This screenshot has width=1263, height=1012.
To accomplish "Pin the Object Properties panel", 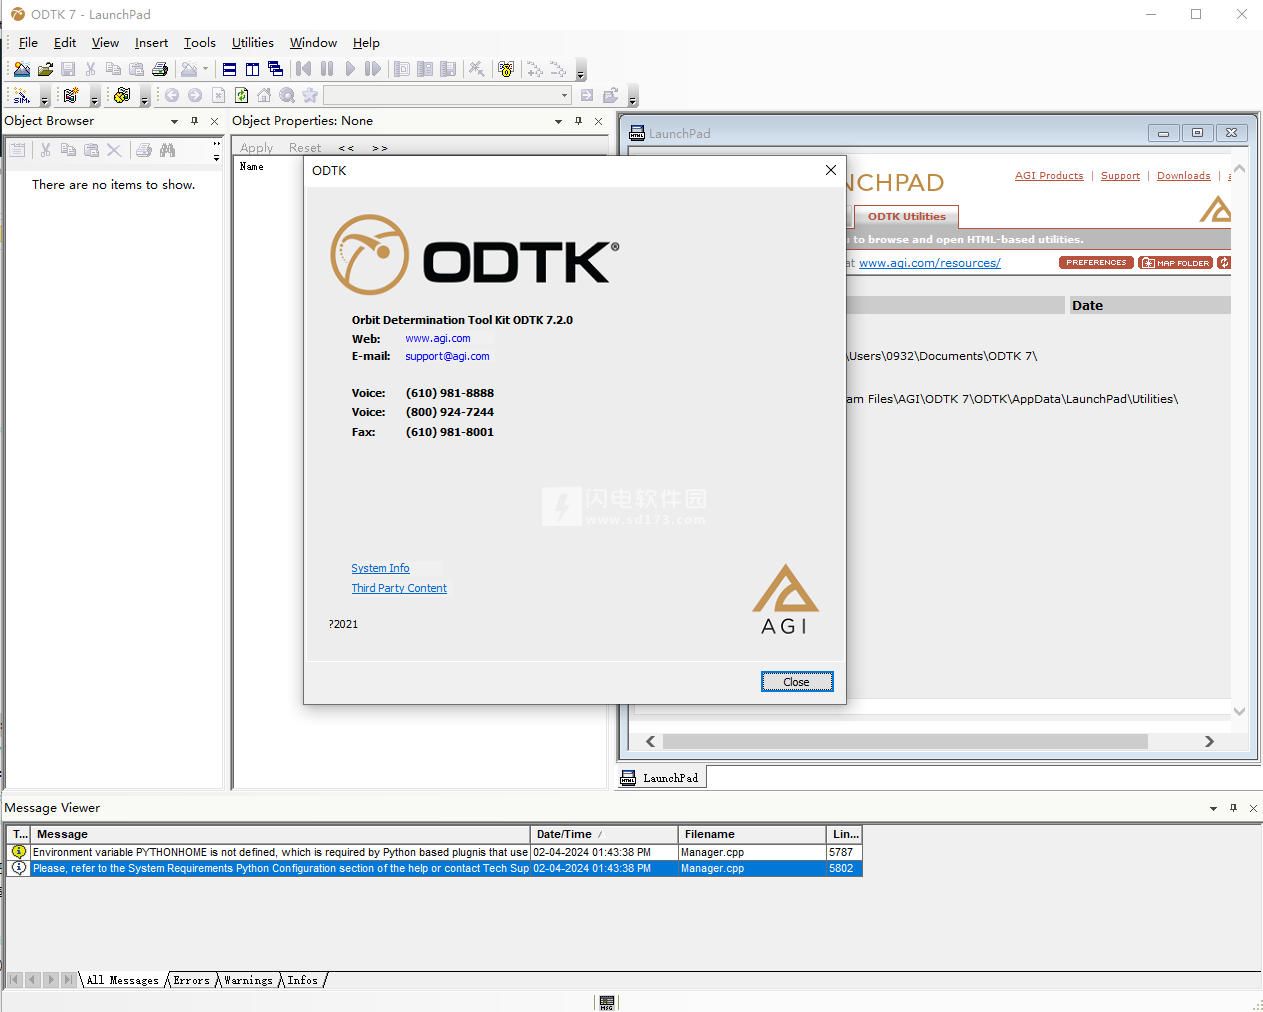I will point(578,121).
